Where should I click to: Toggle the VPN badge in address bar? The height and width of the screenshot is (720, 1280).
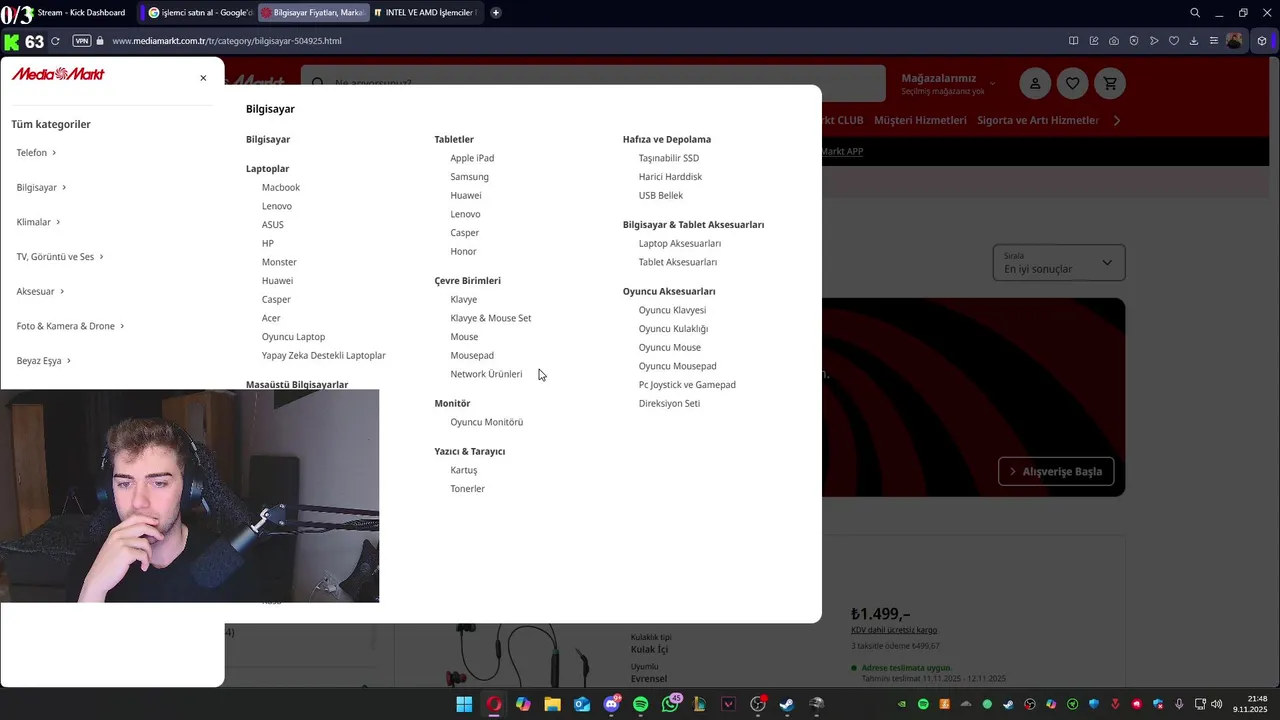point(82,41)
